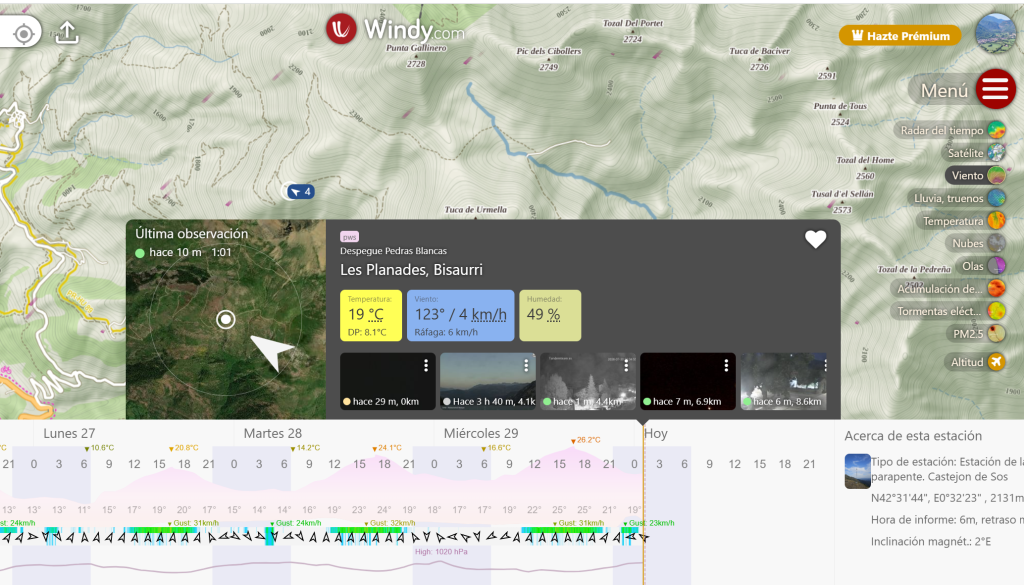
Task: Click the Temperatura round icon
Action: click(x=997, y=221)
